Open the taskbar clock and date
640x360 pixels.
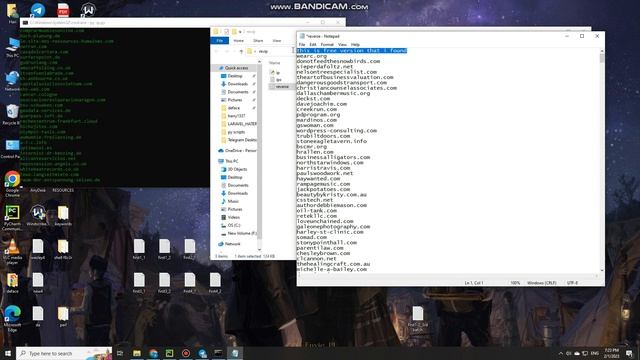click(x=612, y=353)
